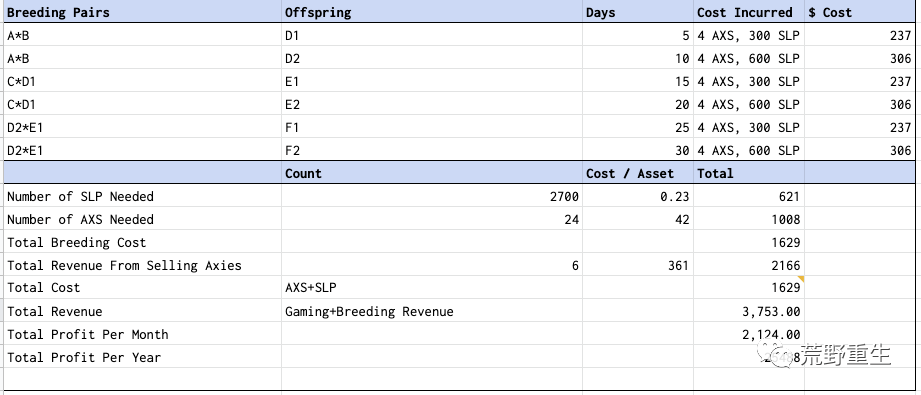This screenshot has height=395, width=921.
Task: Select the cell containing offspring D1
Action: [x=432, y=35]
